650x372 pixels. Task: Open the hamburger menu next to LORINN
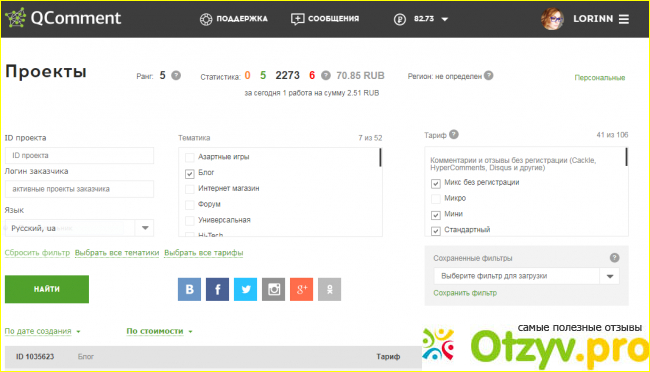624,19
